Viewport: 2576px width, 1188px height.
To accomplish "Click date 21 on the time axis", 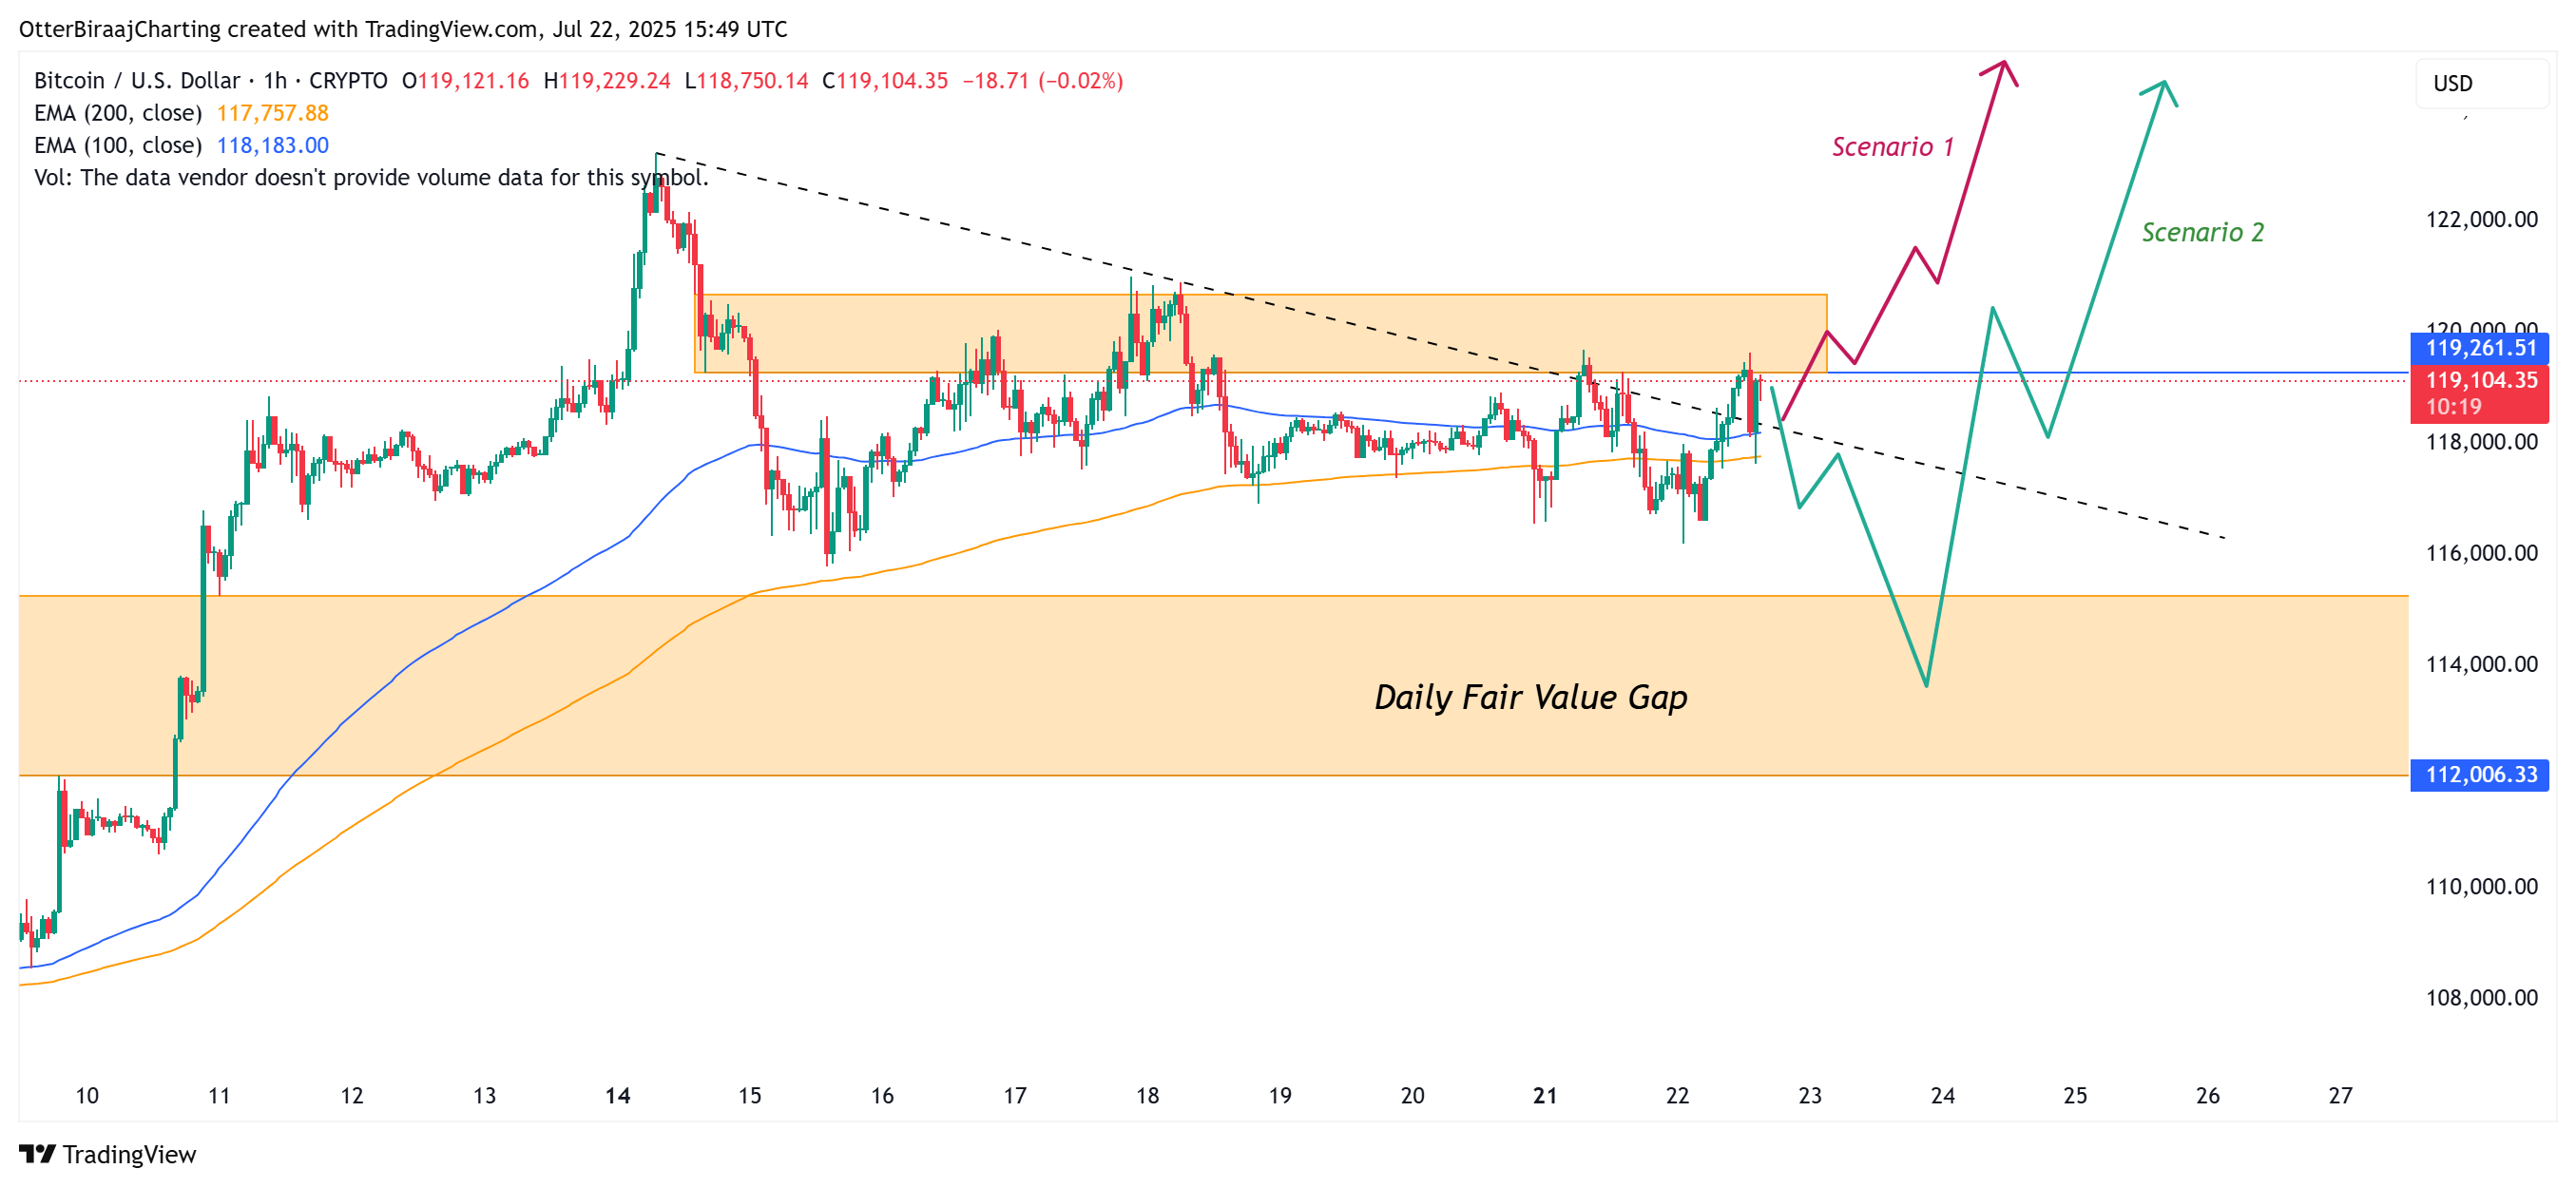I will point(1545,1096).
